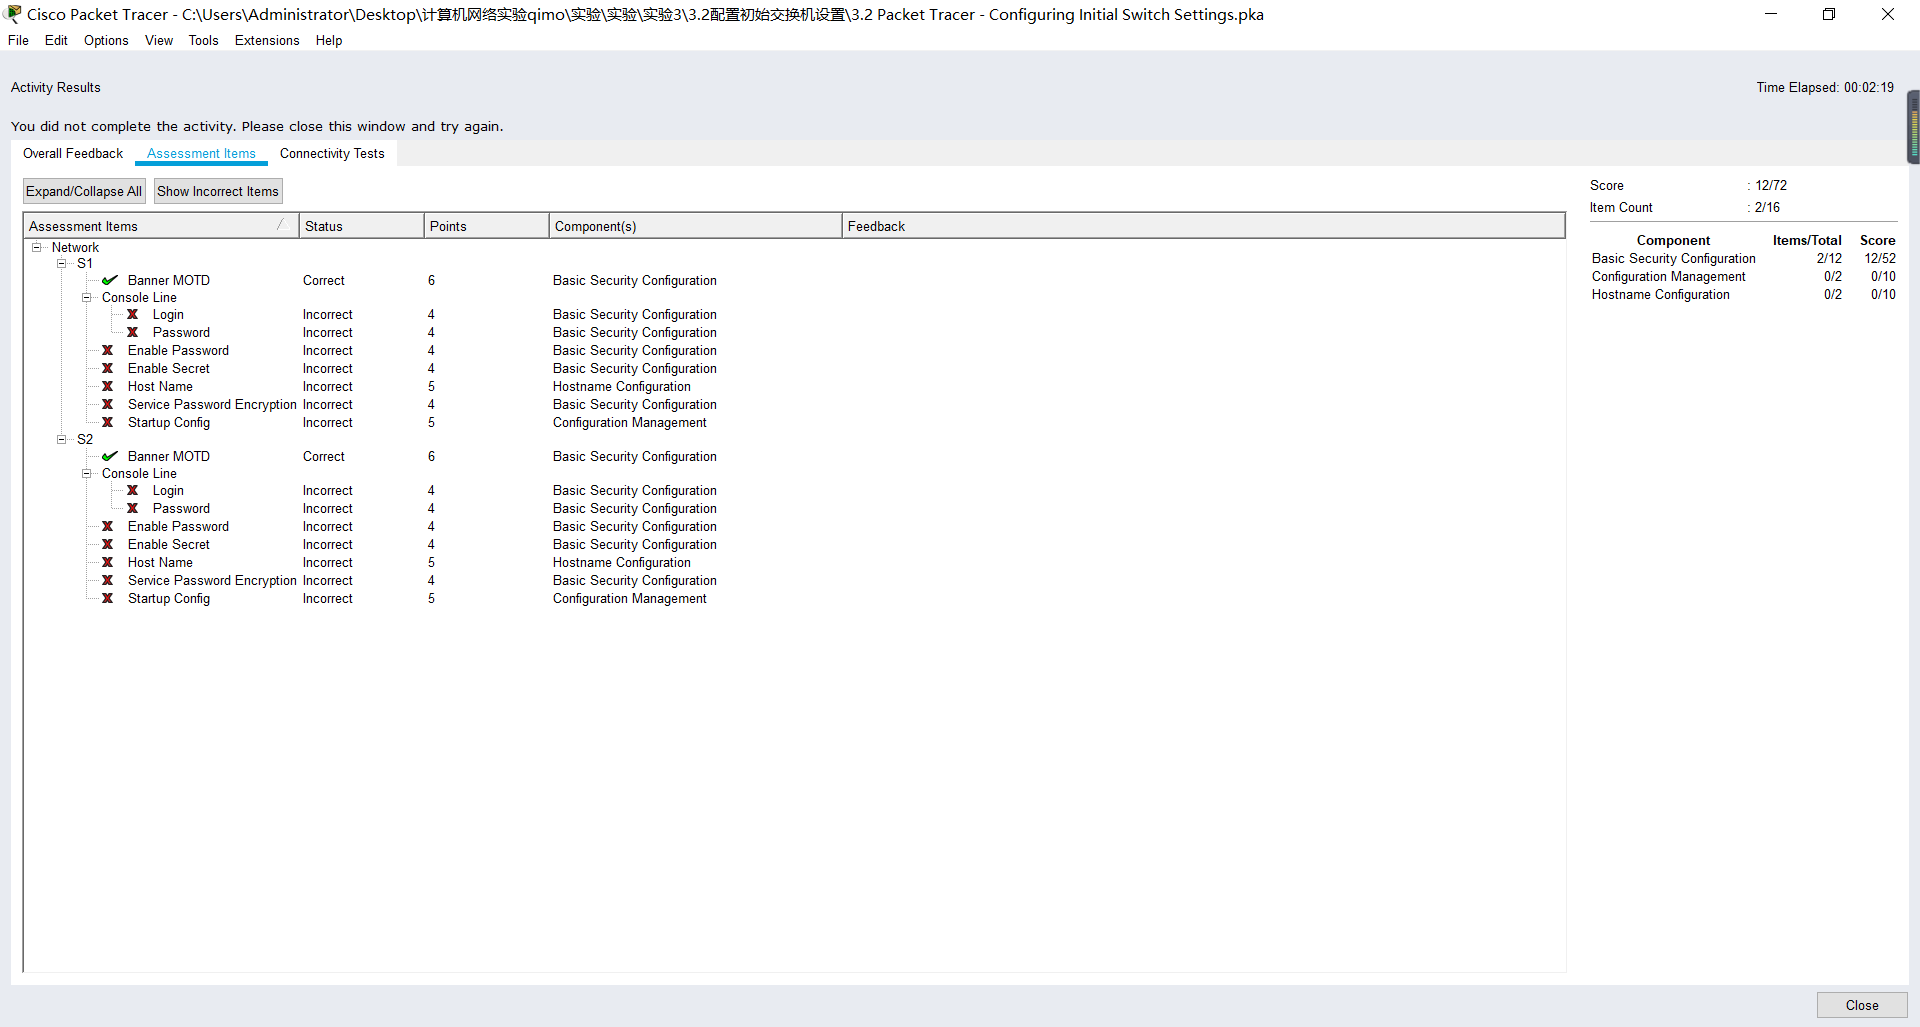The height and width of the screenshot is (1027, 1920).
Task: Restore down the Packet Tracer window
Action: (1829, 14)
